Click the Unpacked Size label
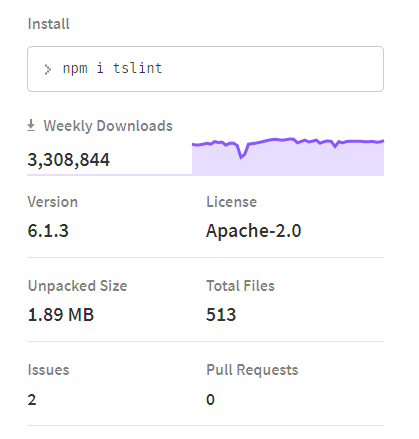 [77, 286]
